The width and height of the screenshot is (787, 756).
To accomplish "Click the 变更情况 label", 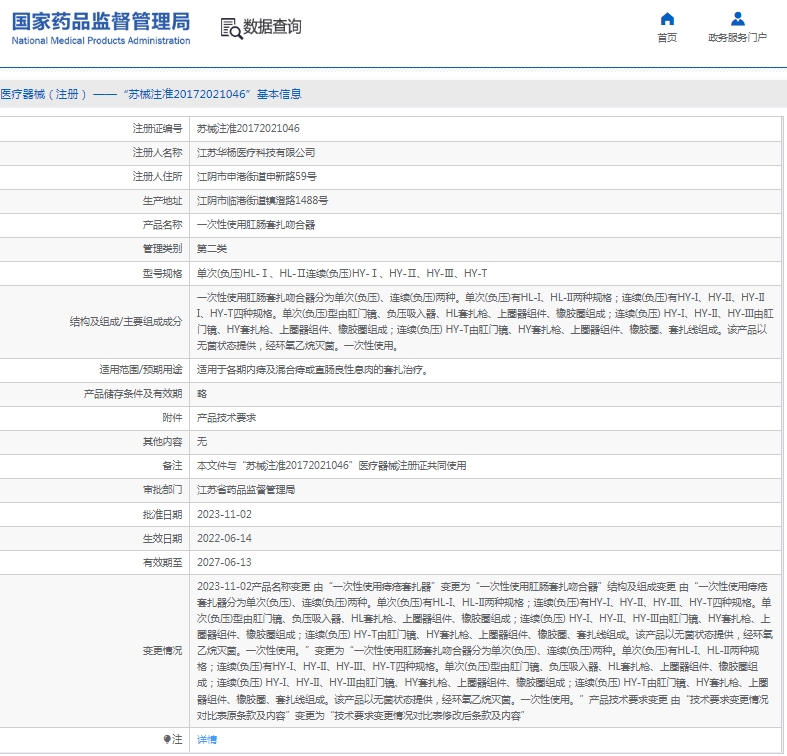I will point(162,651).
